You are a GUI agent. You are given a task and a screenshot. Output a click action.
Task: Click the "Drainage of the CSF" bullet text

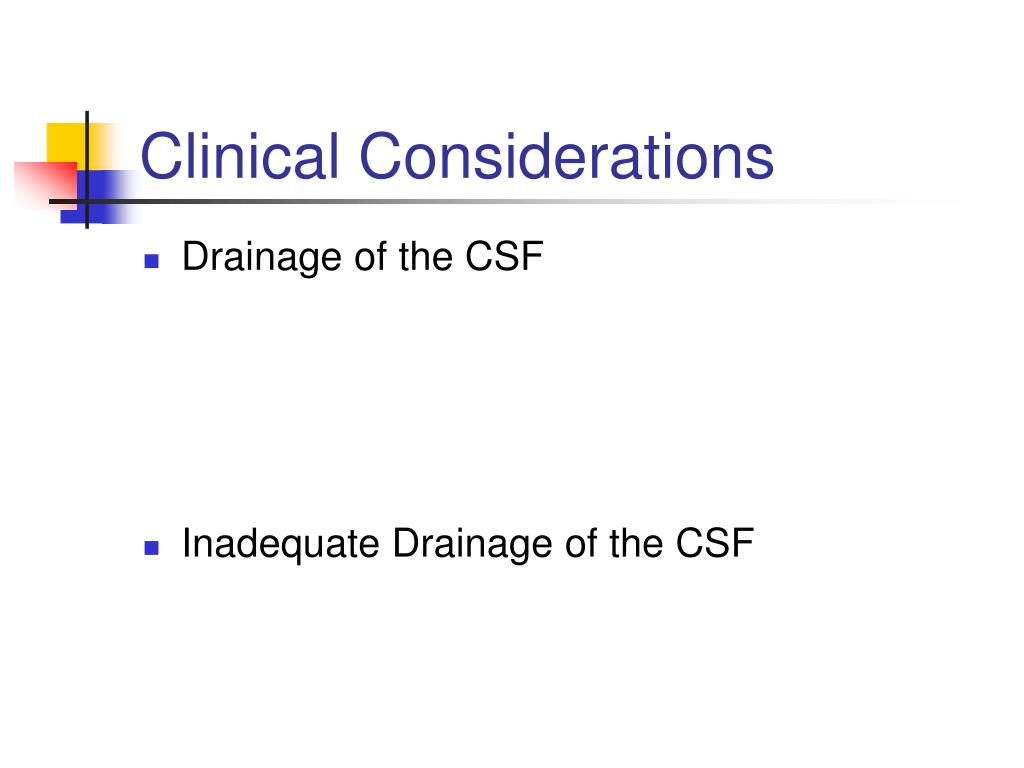point(362,257)
